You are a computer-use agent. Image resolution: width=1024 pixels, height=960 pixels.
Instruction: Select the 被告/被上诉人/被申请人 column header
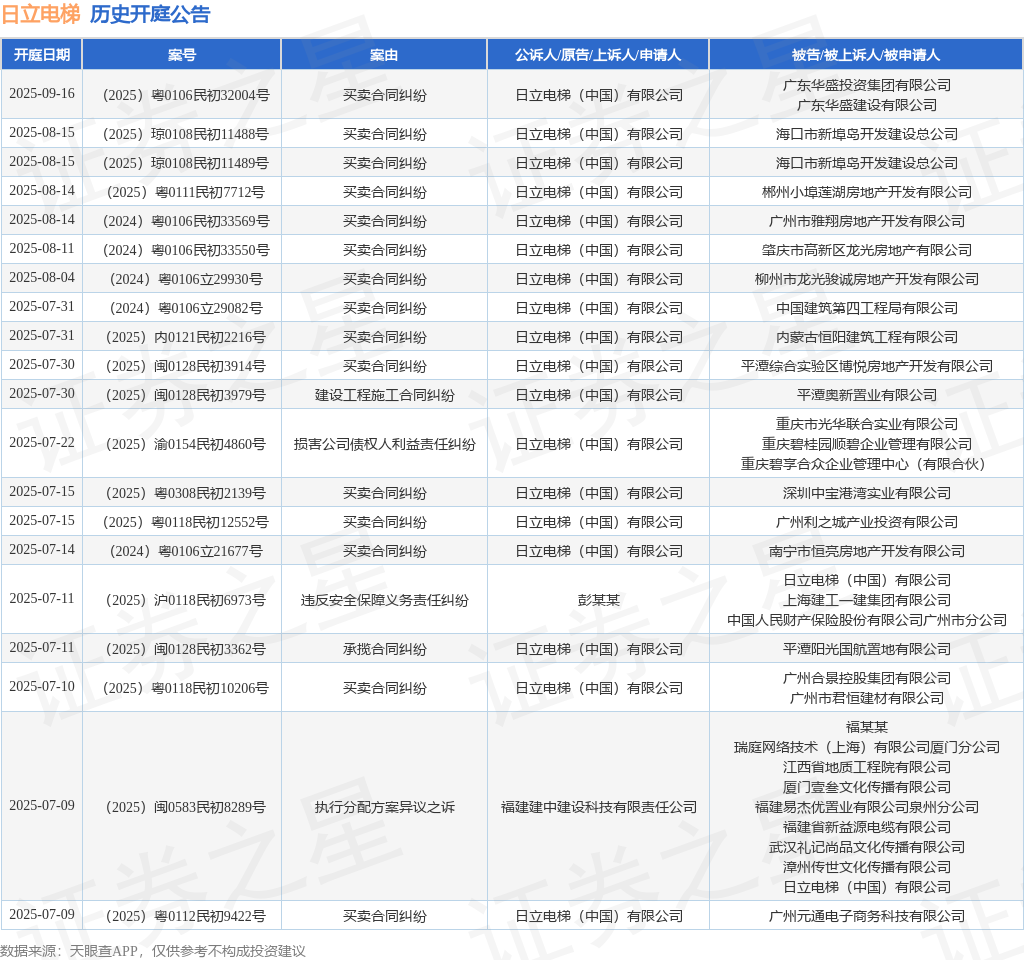pyautogui.click(x=866, y=55)
